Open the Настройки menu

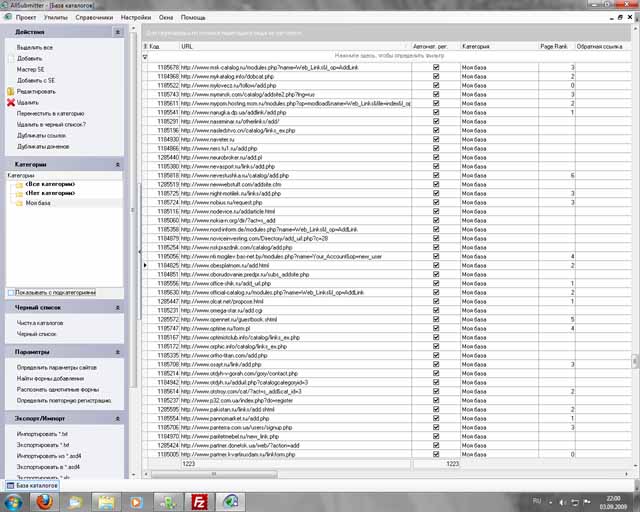point(136,18)
